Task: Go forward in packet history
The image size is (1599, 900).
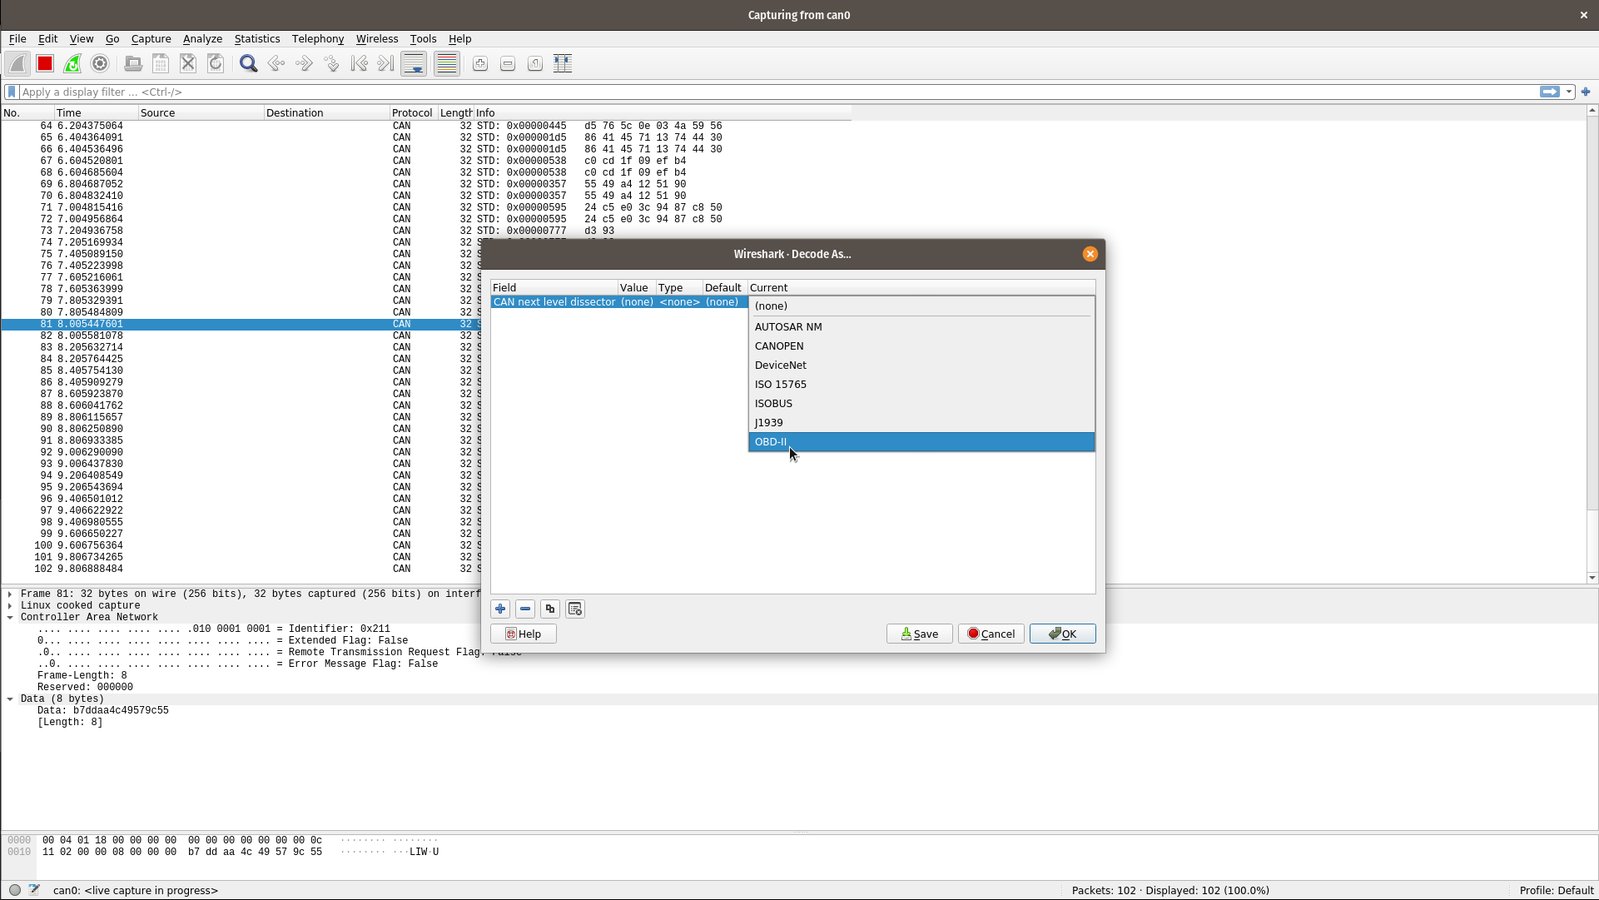Action: coord(304,64)
